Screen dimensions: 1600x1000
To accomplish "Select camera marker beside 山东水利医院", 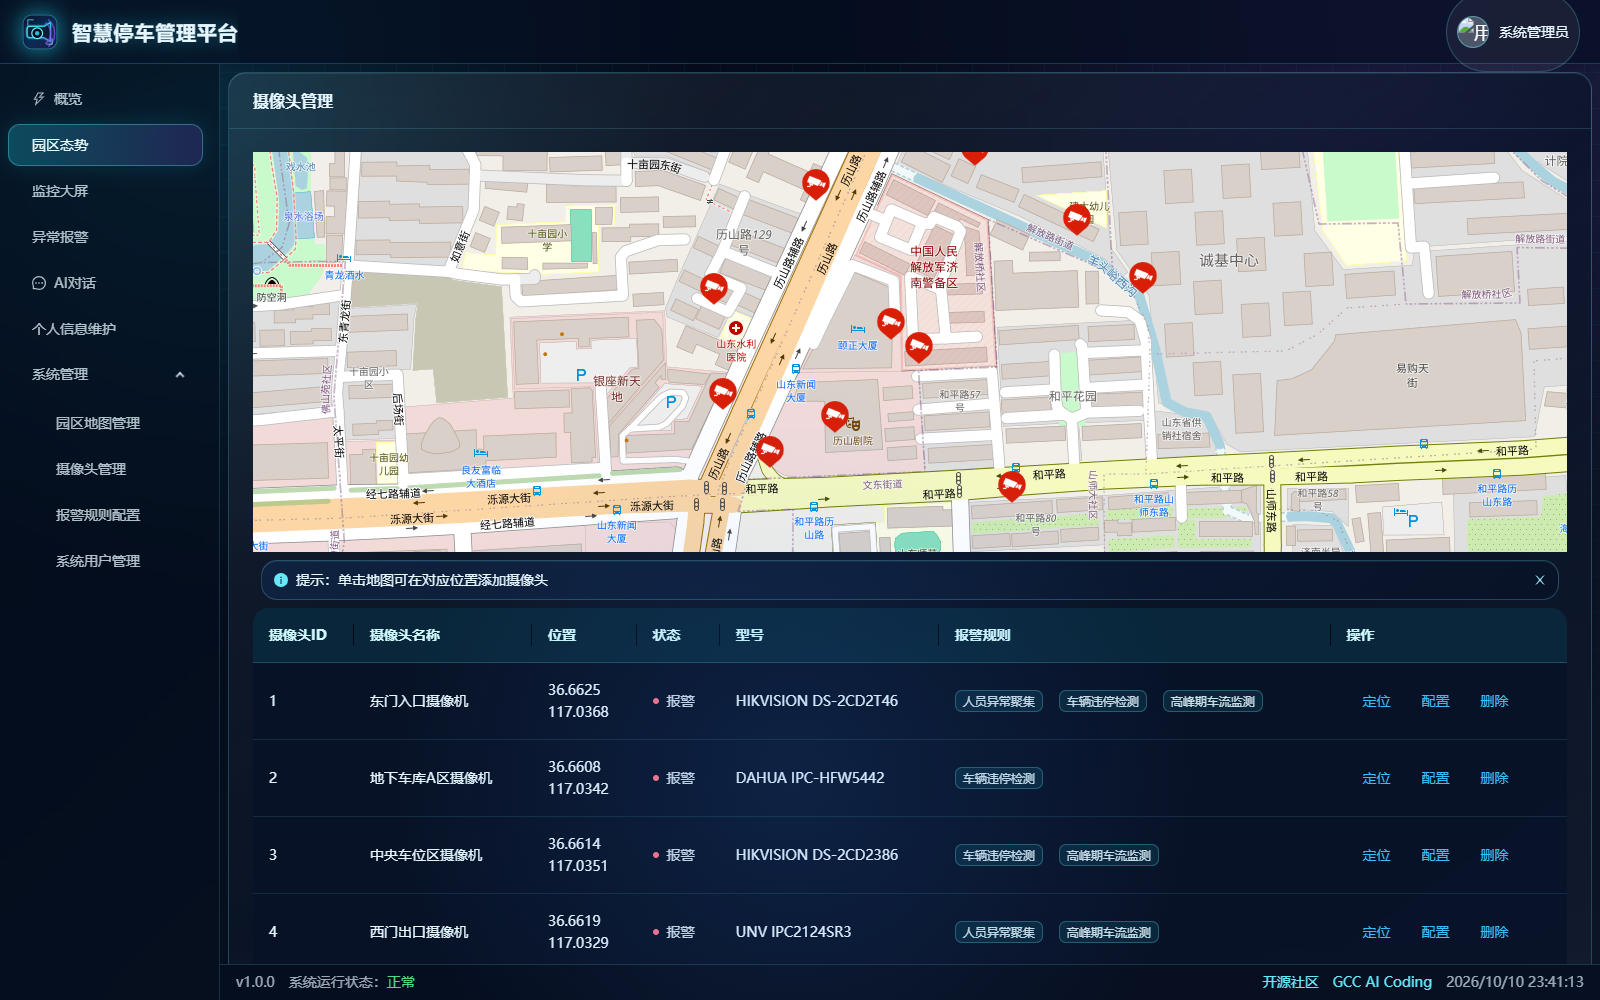I will (x=713, y=289).
